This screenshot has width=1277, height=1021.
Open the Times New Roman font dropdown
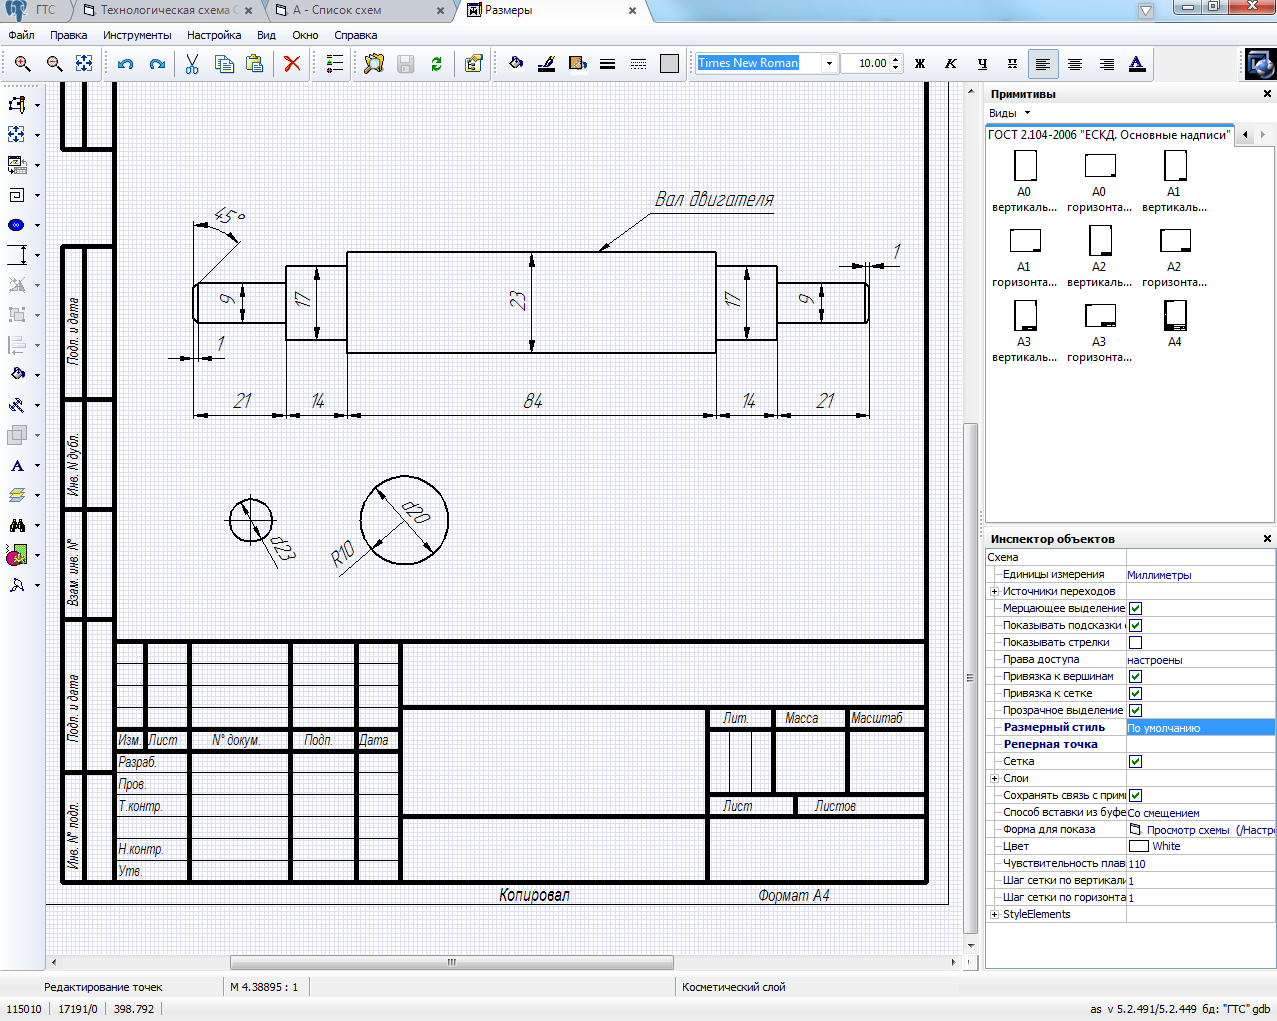click(829, 64)
